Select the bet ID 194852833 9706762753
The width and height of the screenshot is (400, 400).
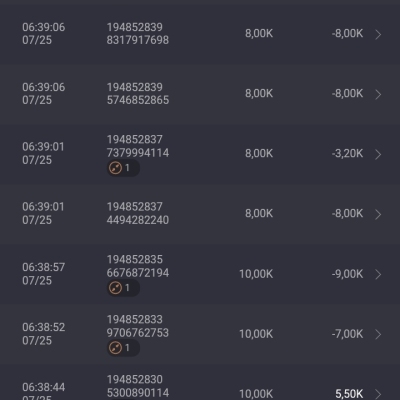(x=138, y=326)
